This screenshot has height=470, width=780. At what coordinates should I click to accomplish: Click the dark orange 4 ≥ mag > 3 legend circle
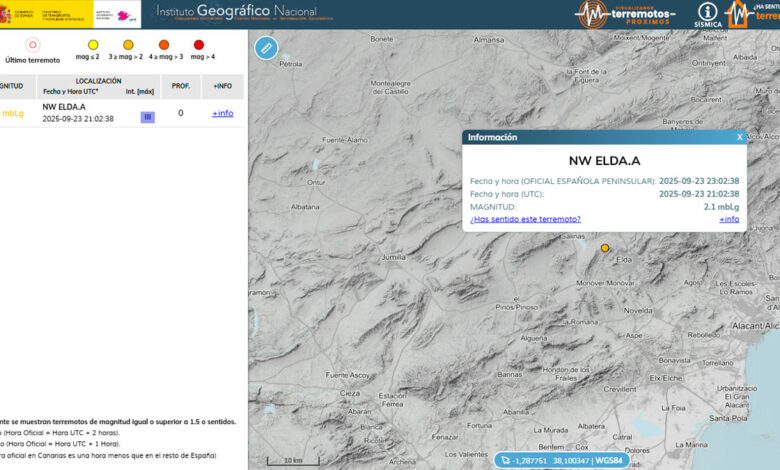[164, 45]
